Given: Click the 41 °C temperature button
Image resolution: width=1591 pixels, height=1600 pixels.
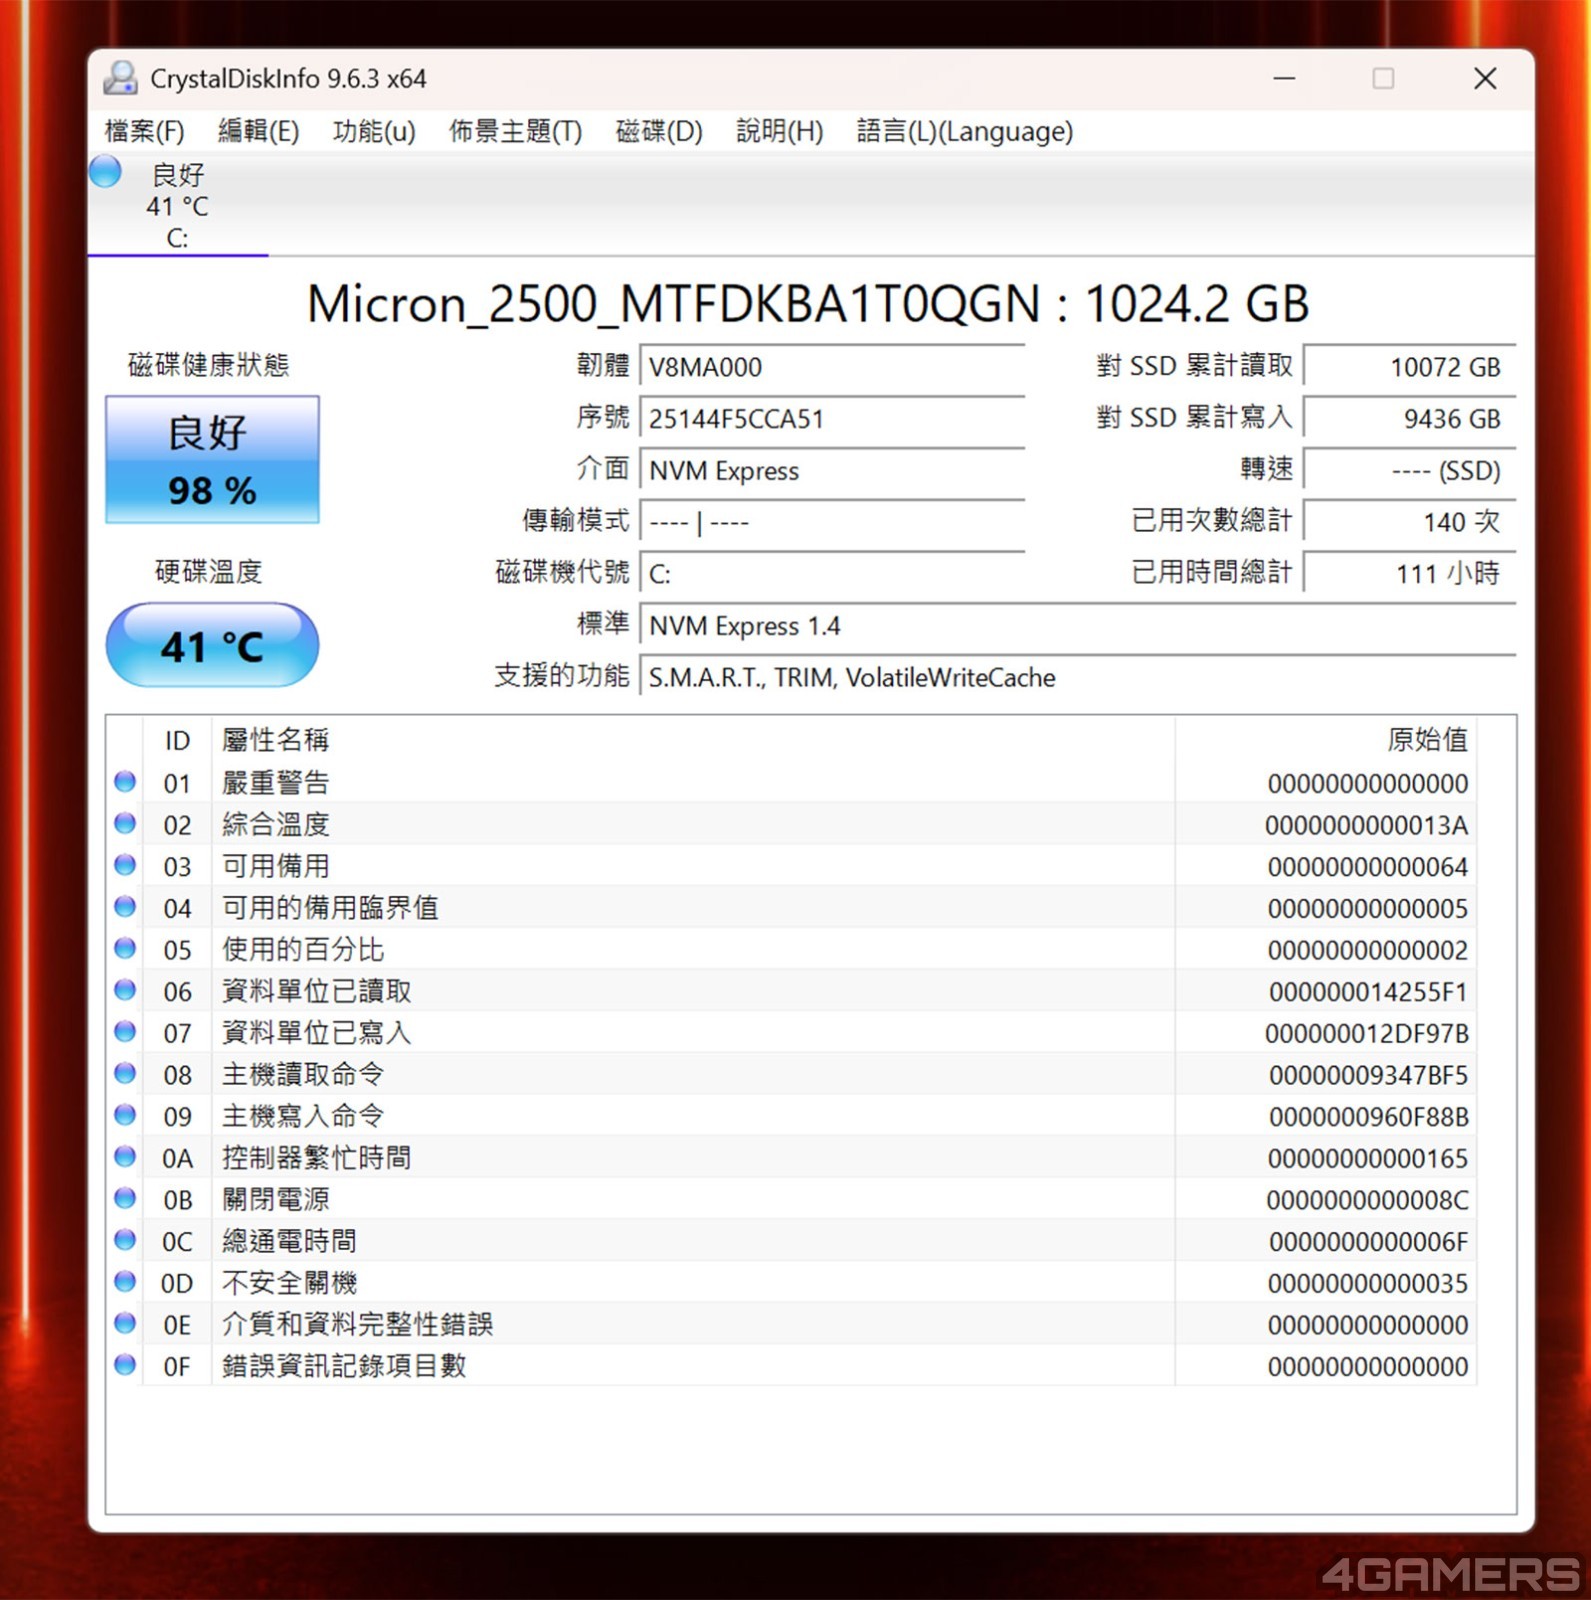Looking at the screenshot, I should pos(212,646).
